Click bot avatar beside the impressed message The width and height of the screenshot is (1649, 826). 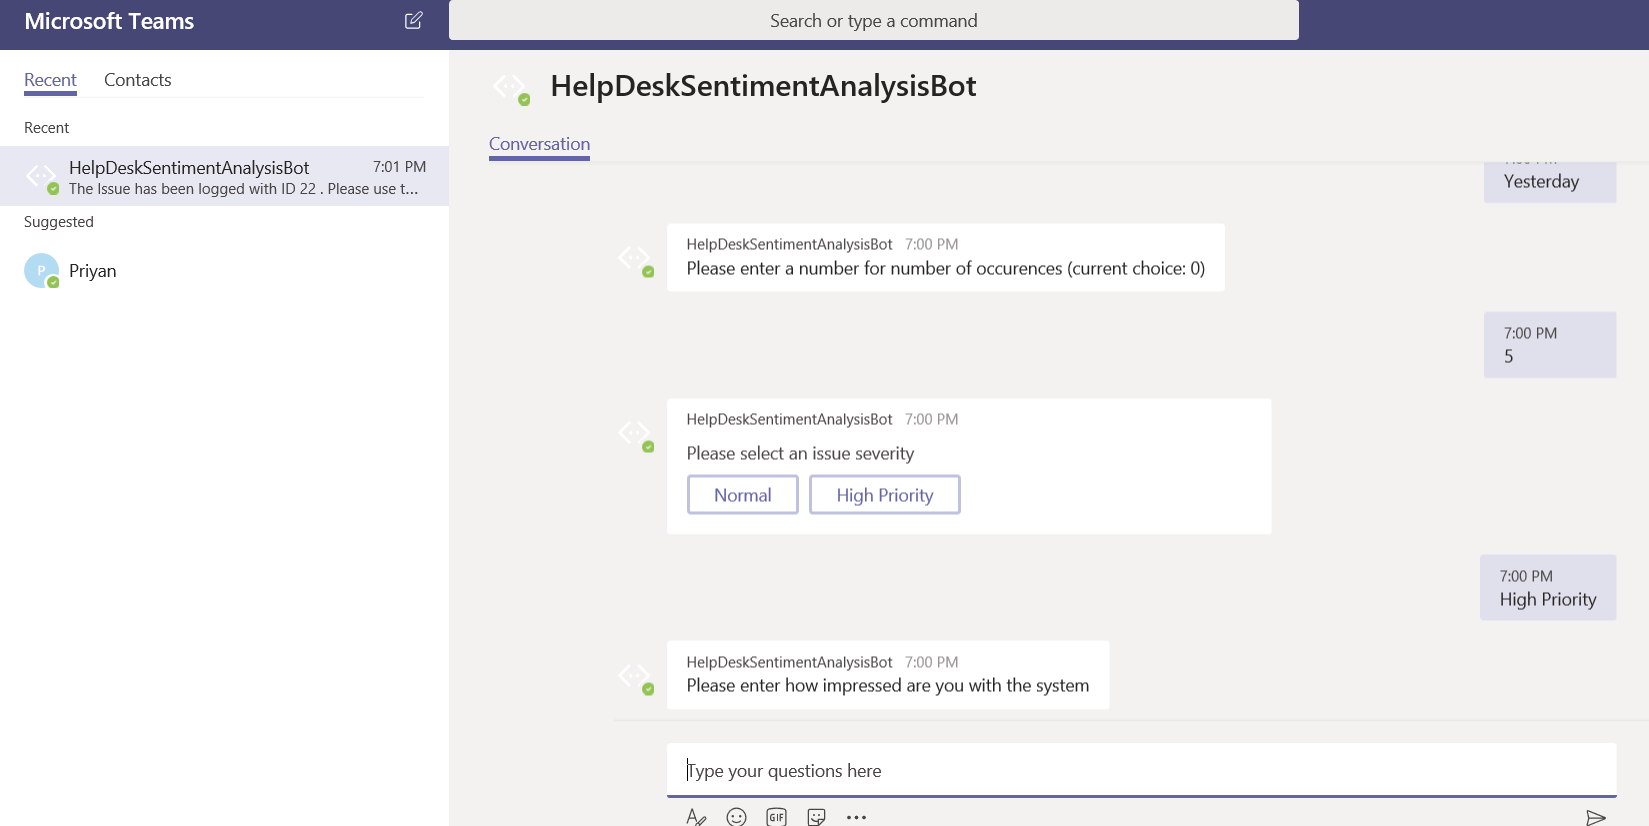click(636, 677)
